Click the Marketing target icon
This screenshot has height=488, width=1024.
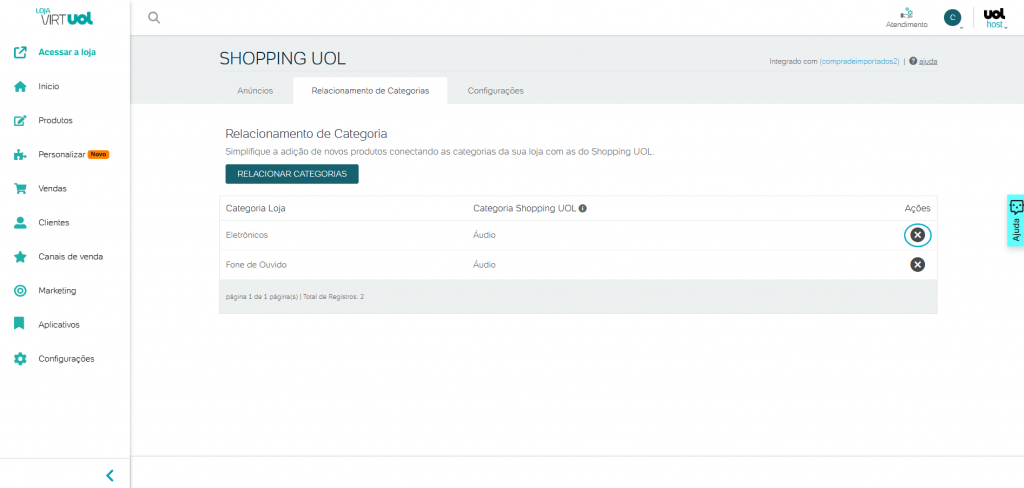[20, 291]
